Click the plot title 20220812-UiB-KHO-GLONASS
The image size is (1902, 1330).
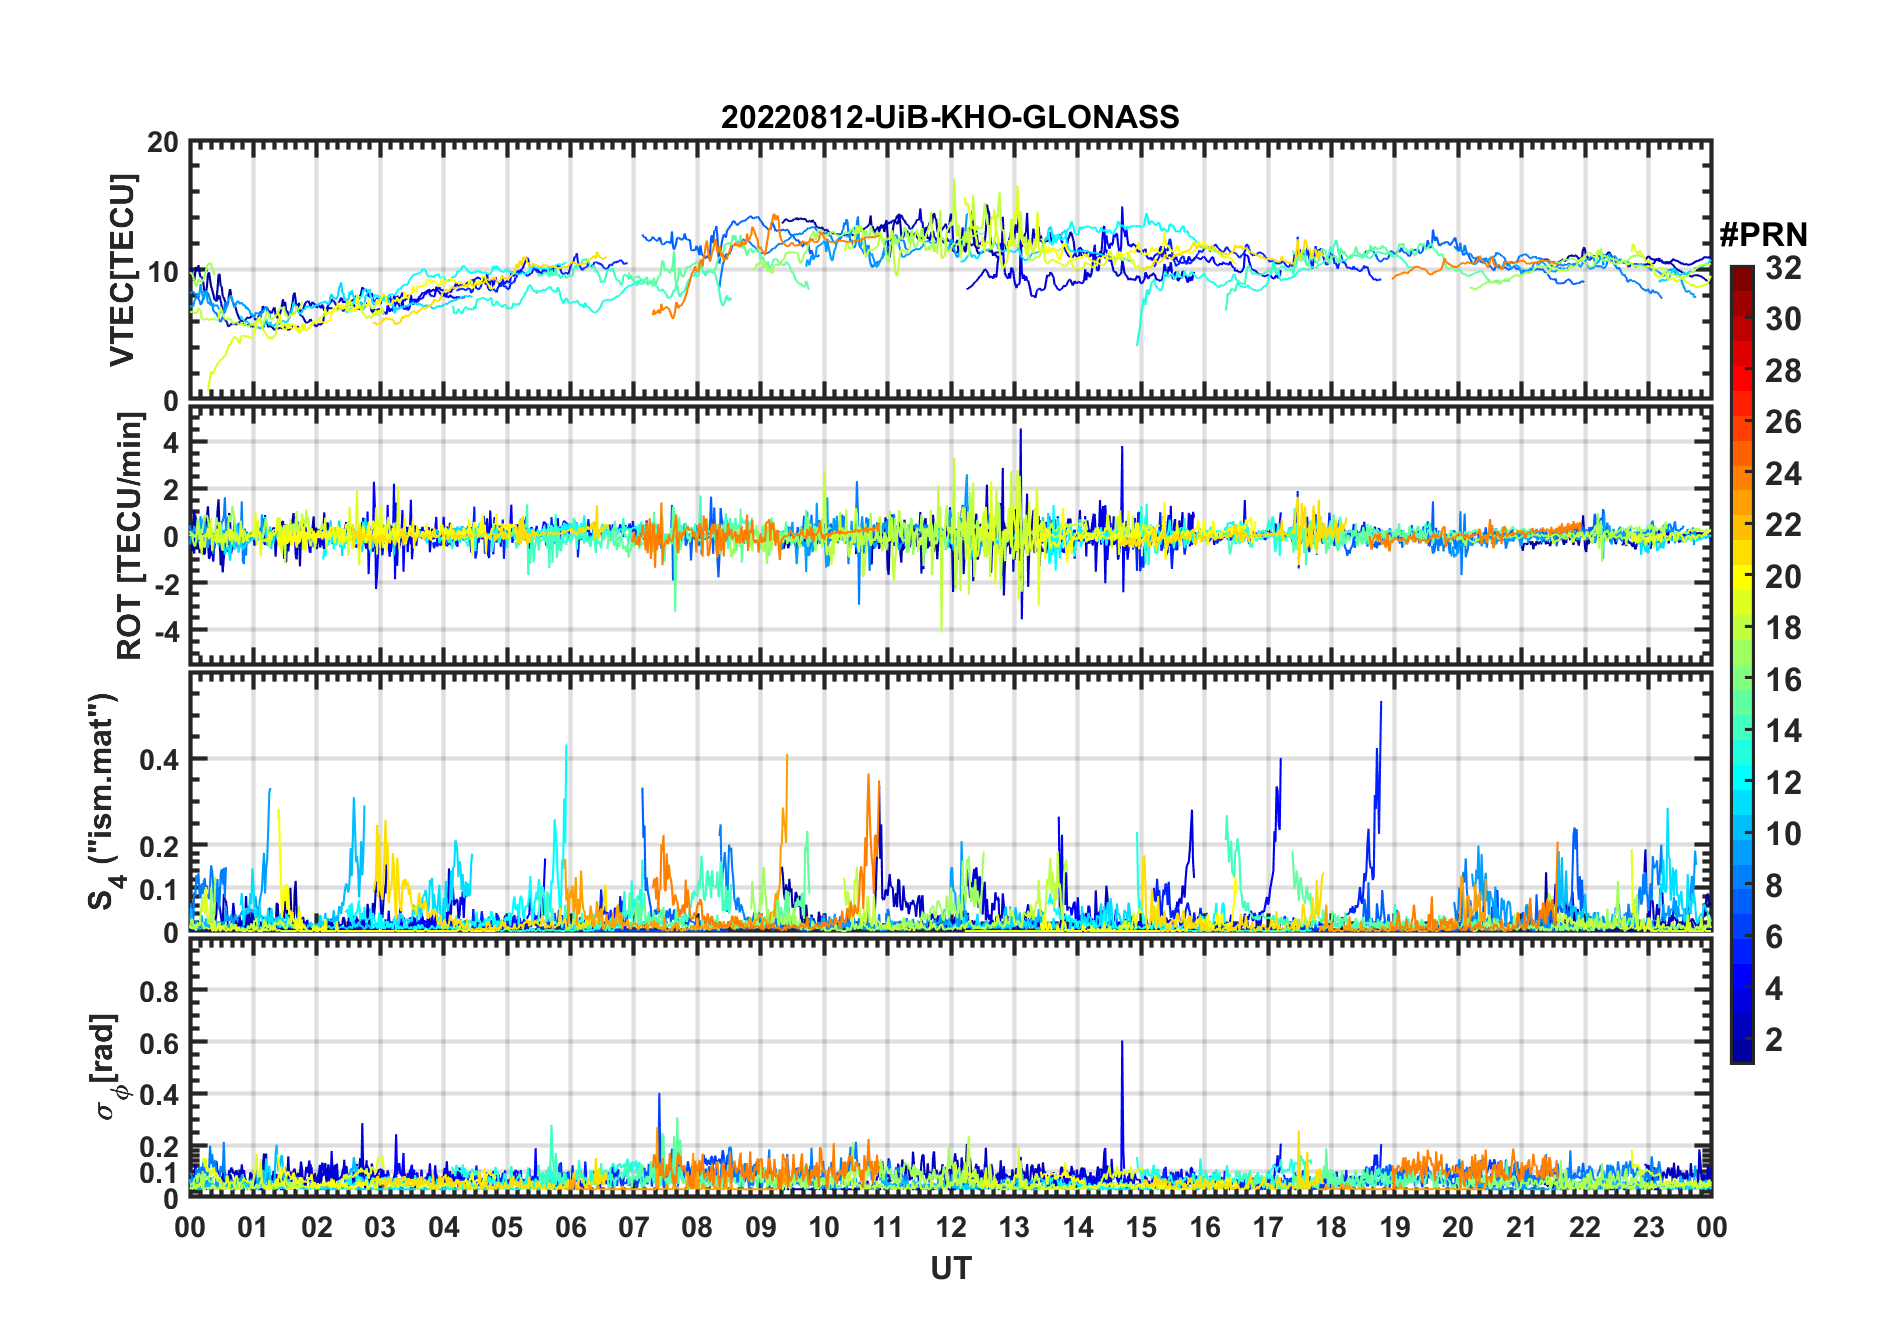tap(950, 117)
